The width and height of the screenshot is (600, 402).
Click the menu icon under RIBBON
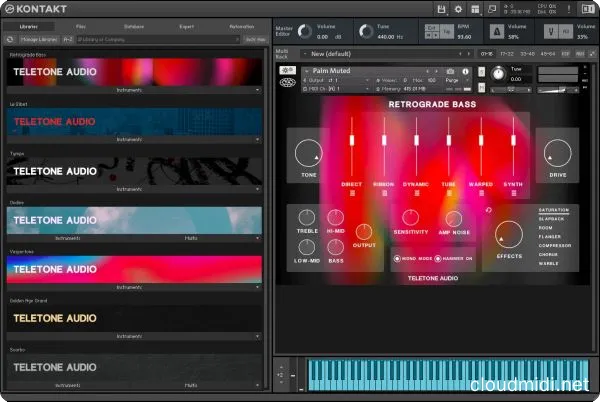coord(385,193)
